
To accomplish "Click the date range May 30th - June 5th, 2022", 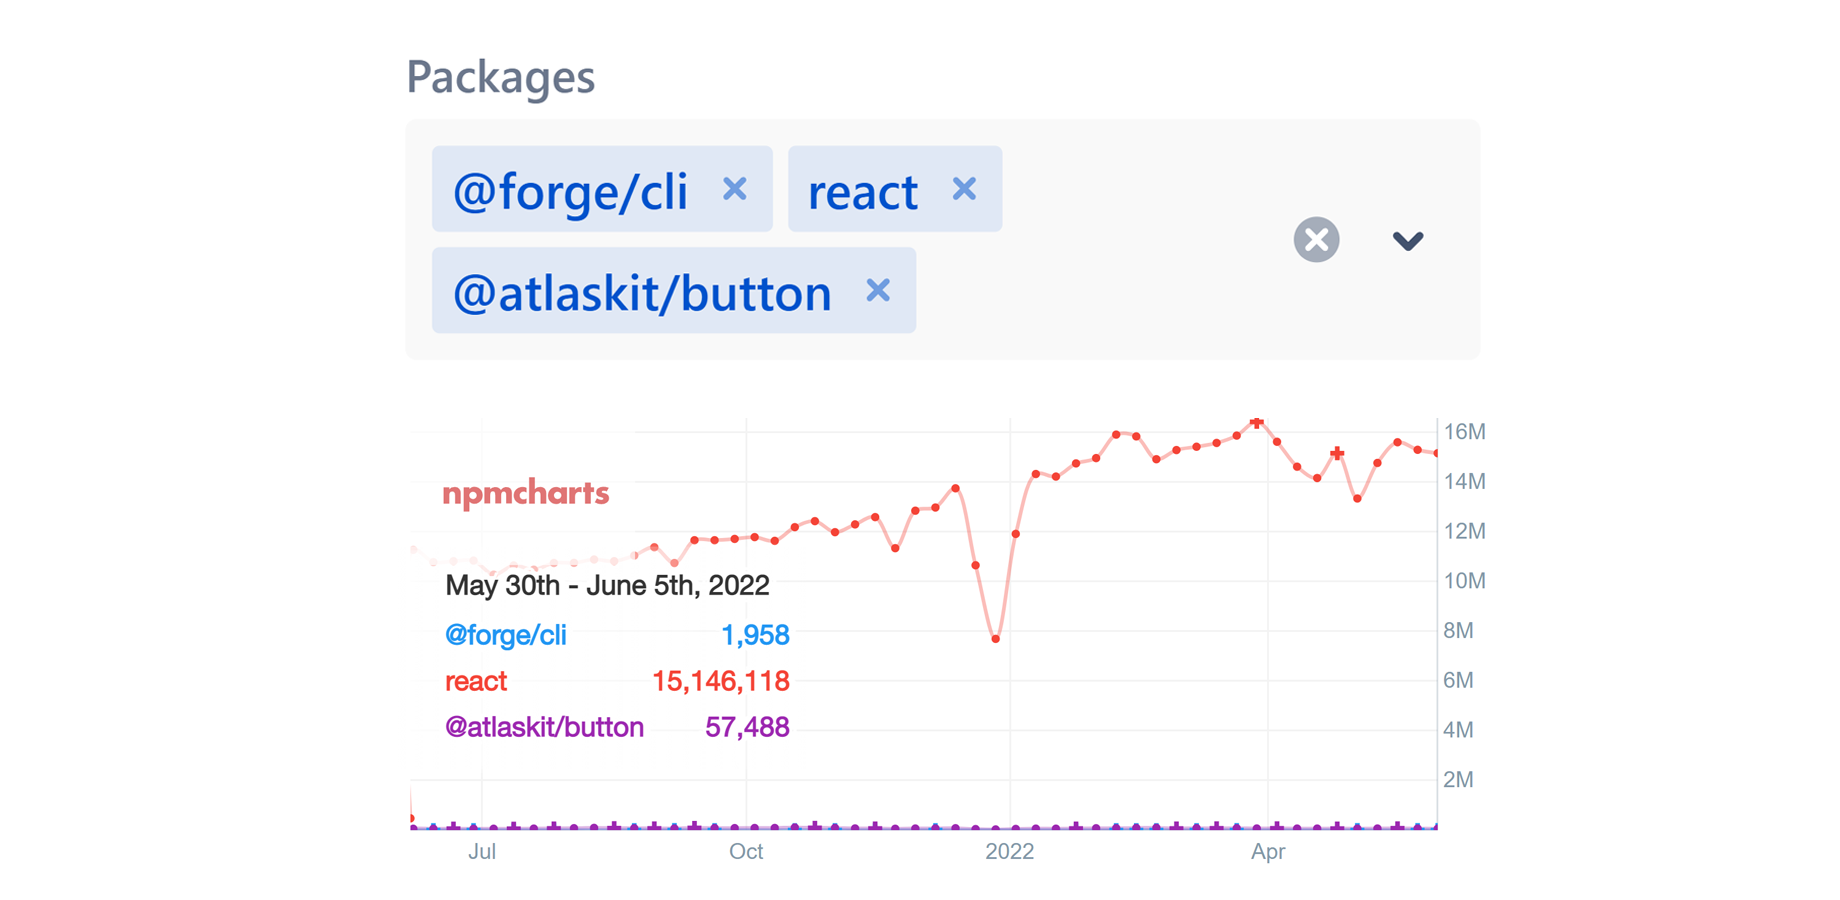I will tap(607, 585).
